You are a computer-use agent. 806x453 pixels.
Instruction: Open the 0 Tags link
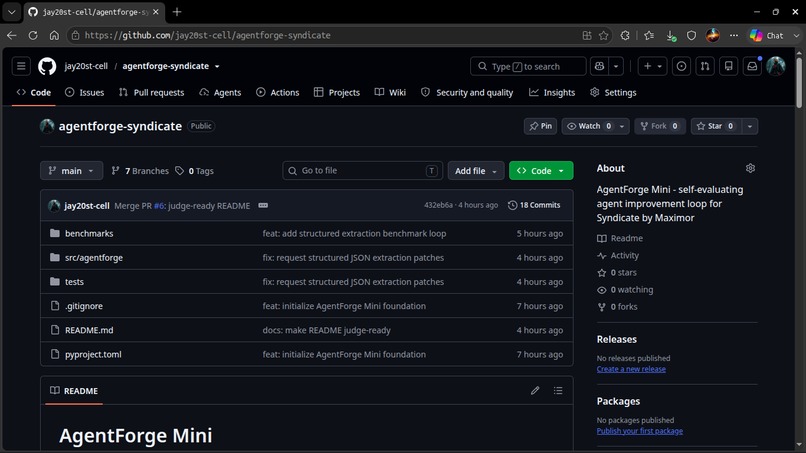click(195, 171)
